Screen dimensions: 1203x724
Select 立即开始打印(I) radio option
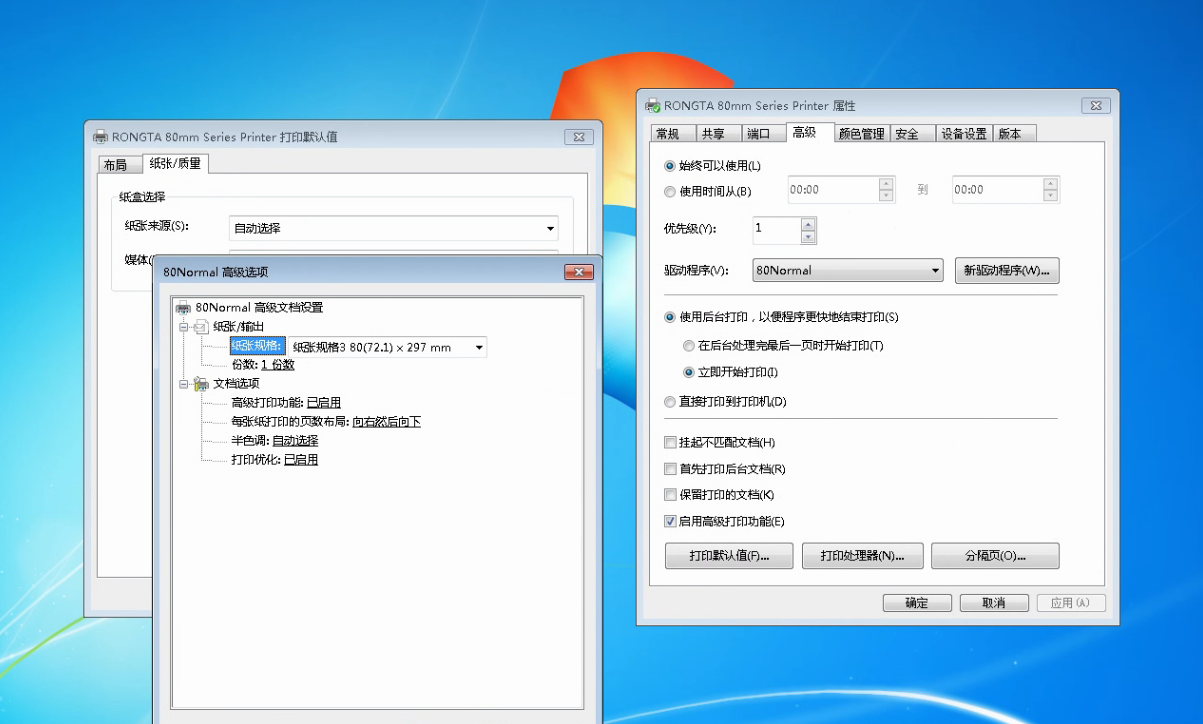[x=688, y=372]
